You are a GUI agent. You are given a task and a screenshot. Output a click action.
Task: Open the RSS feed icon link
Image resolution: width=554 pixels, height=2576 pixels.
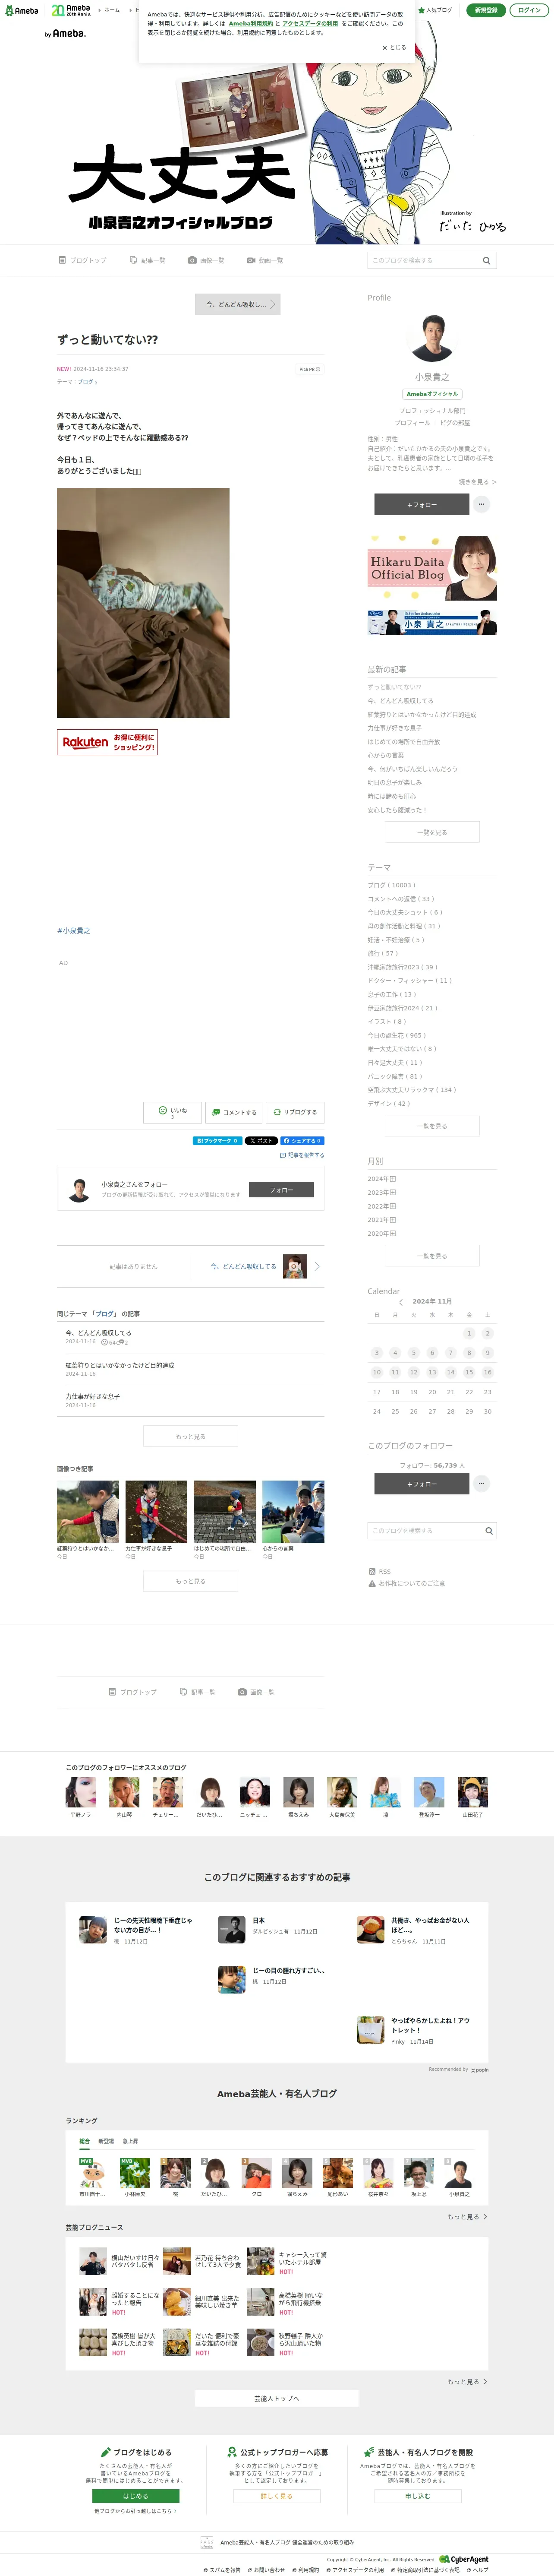click(372, 1572)
